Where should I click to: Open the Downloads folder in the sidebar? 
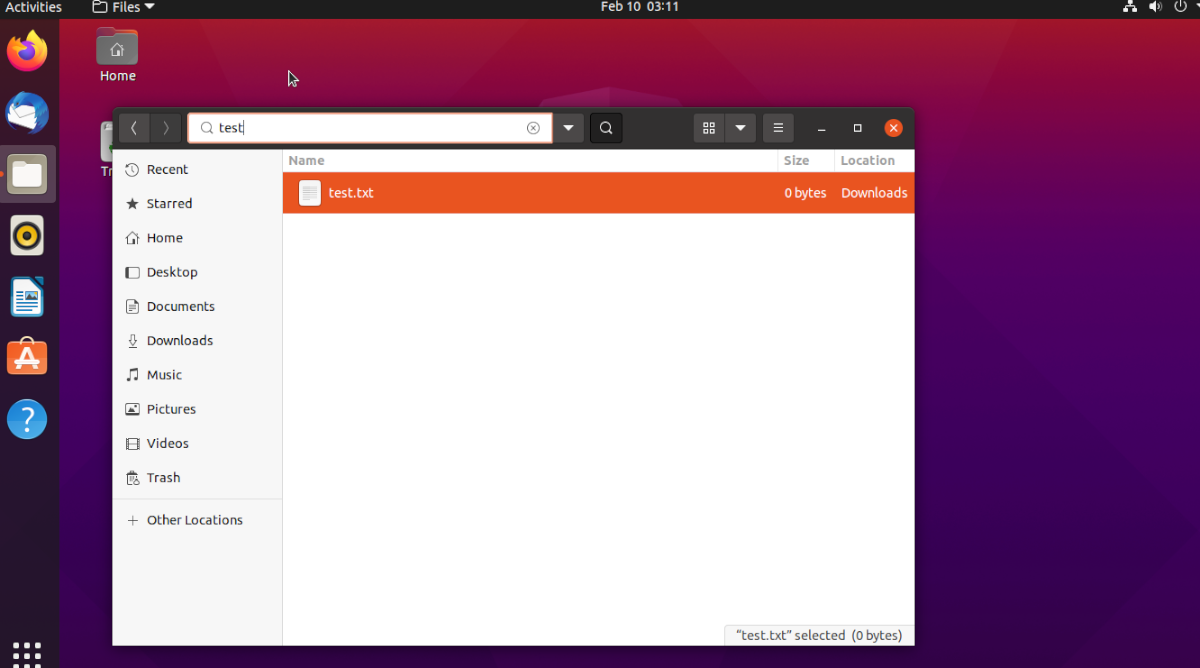click(x=180, y=340)
